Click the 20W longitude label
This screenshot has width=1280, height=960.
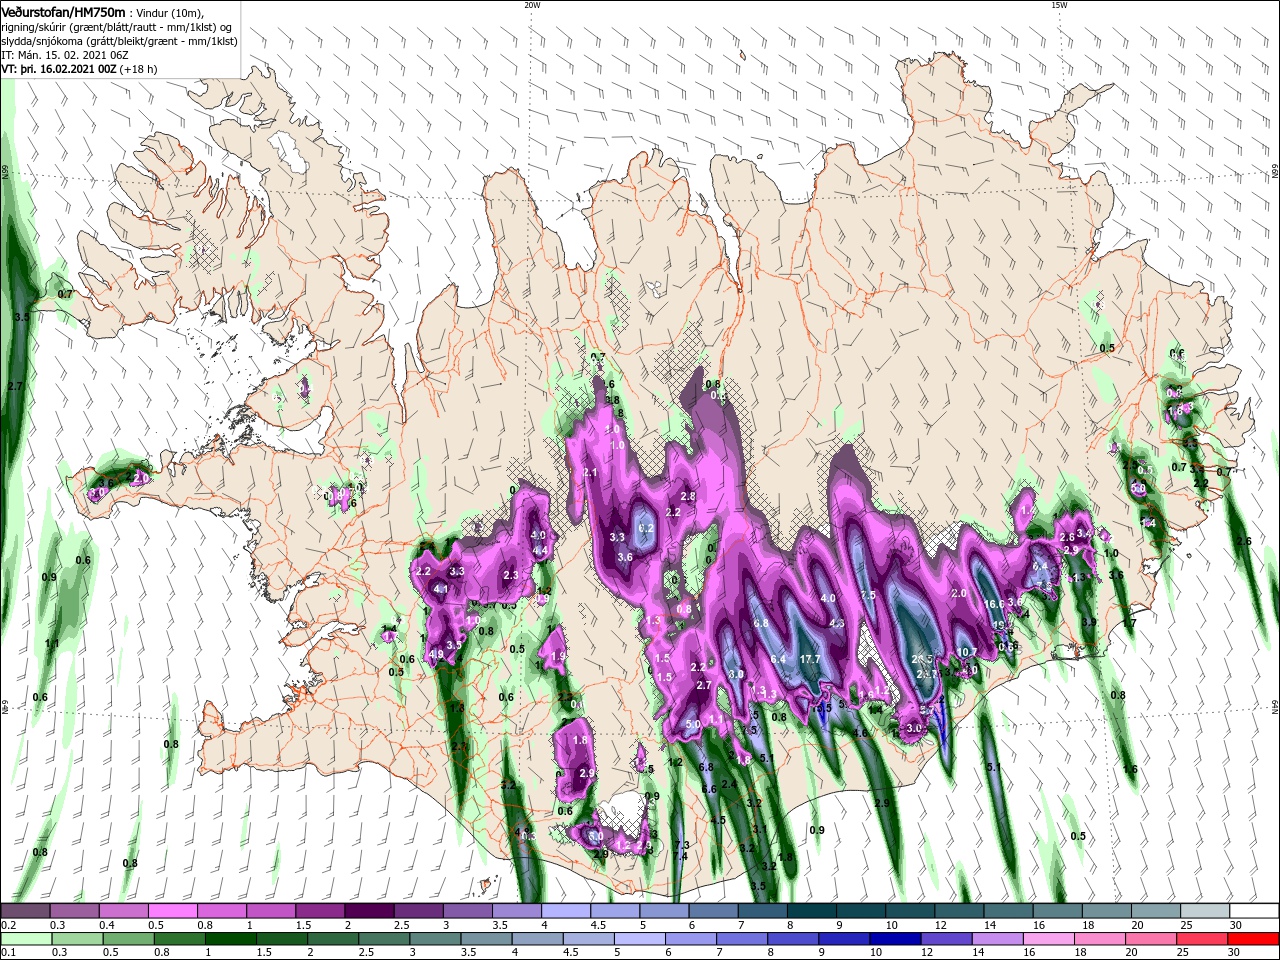(x=532, y=5)
